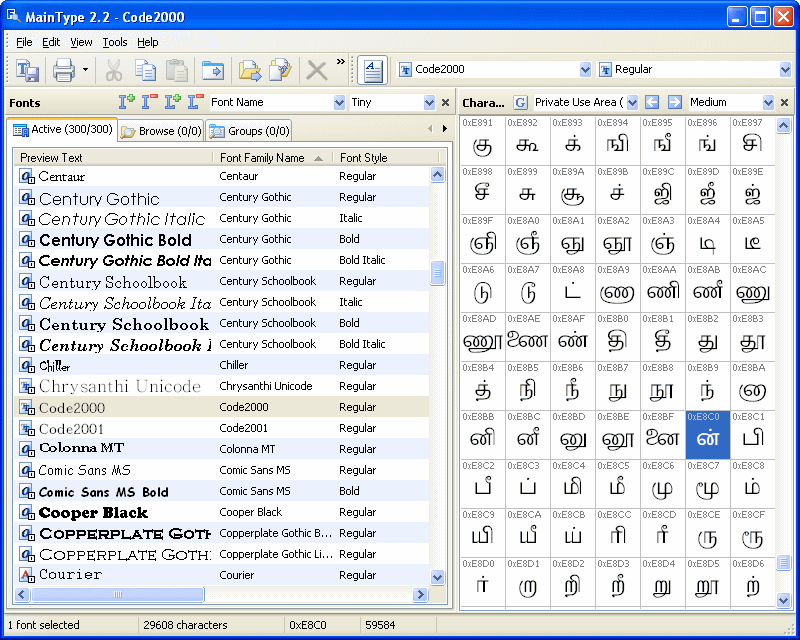
Task: Click the leftmost blue I icon with green plus
Action: [x=126, y=102]
